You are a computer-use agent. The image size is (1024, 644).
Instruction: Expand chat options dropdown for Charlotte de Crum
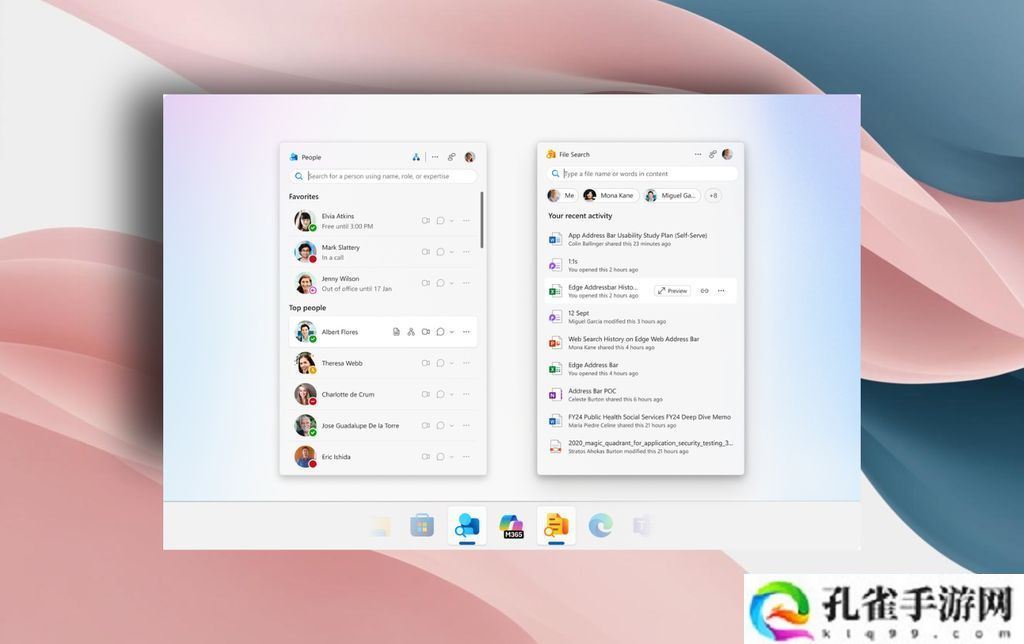451,394
